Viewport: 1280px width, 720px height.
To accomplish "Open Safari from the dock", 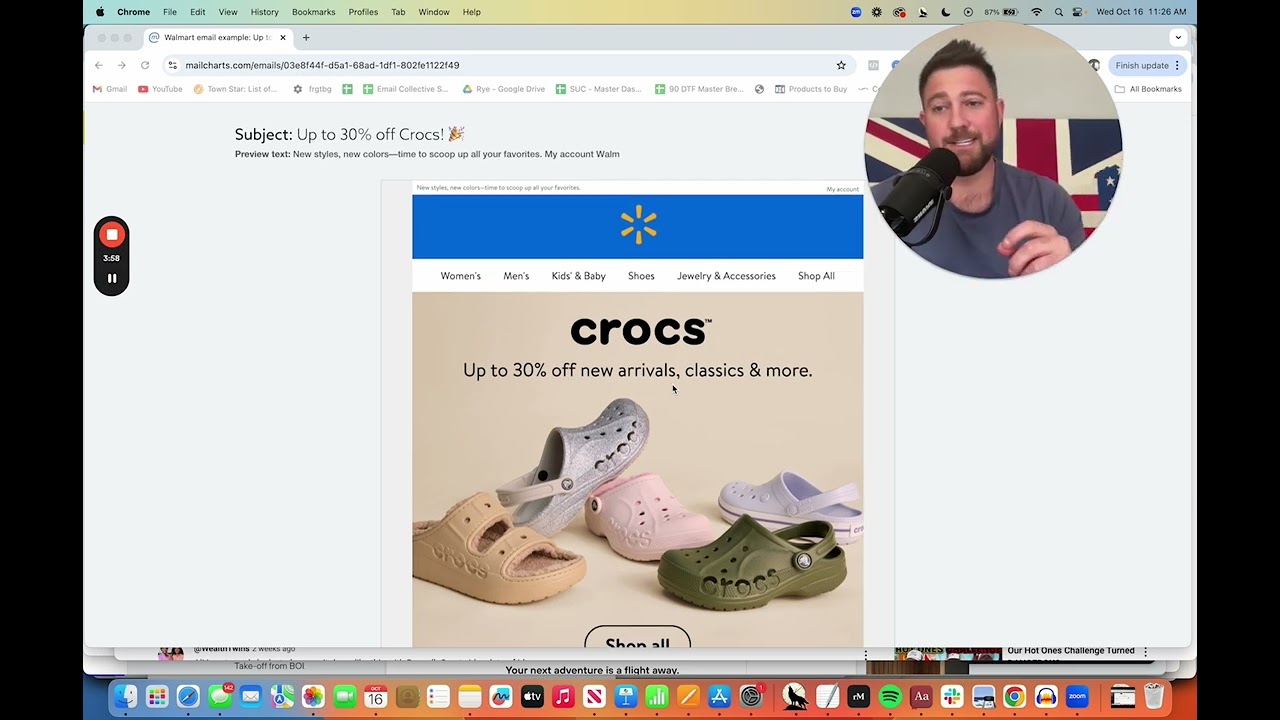I will (188, 697).
